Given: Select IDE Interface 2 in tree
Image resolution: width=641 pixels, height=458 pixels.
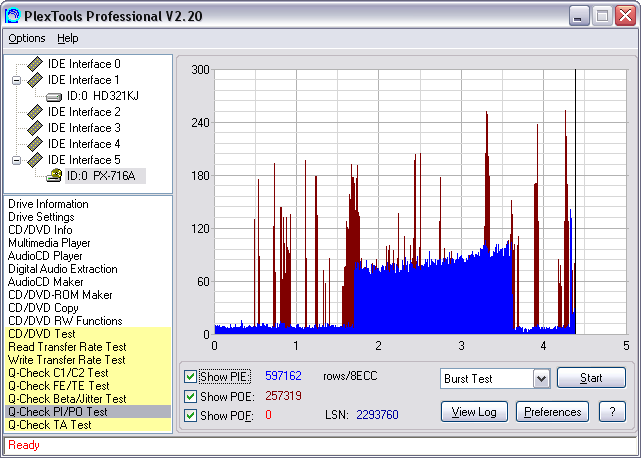Looking at the screenshot, I should [84, 112].
